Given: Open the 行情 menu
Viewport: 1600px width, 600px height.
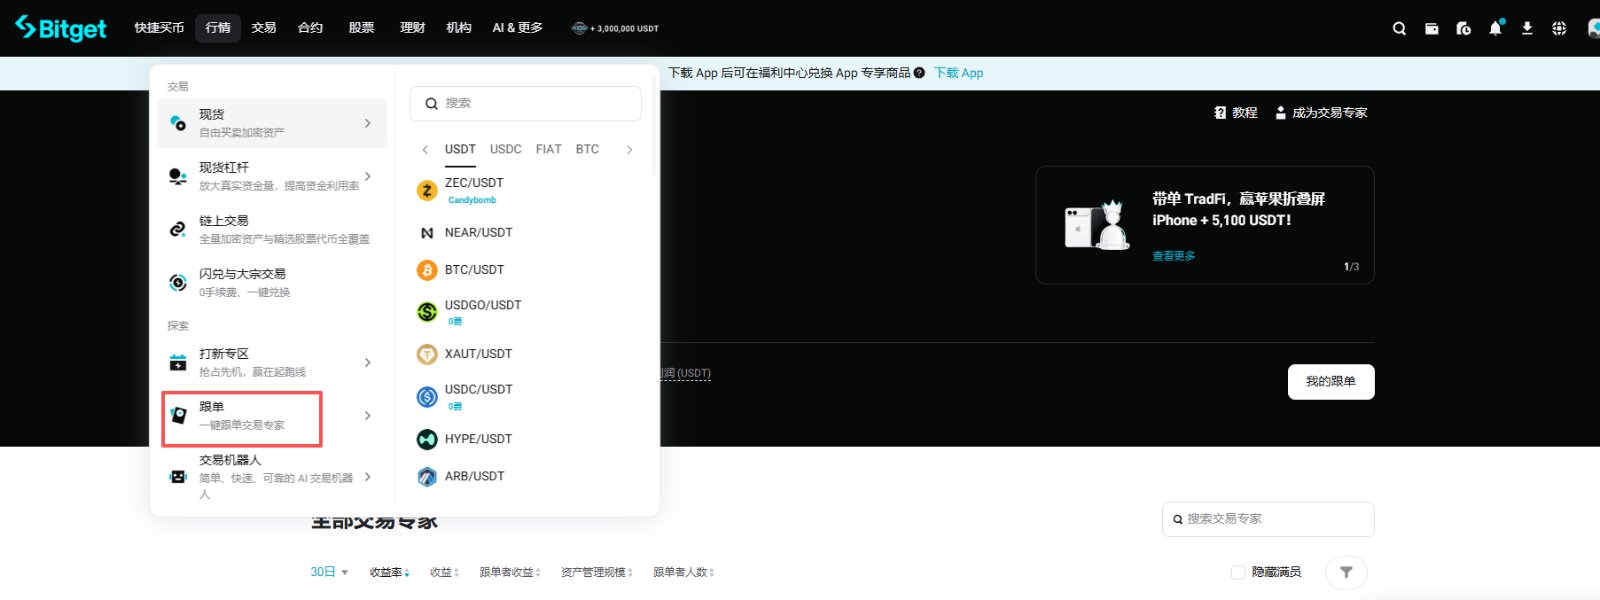Looking at the screenshot, I should click(218, 28).
